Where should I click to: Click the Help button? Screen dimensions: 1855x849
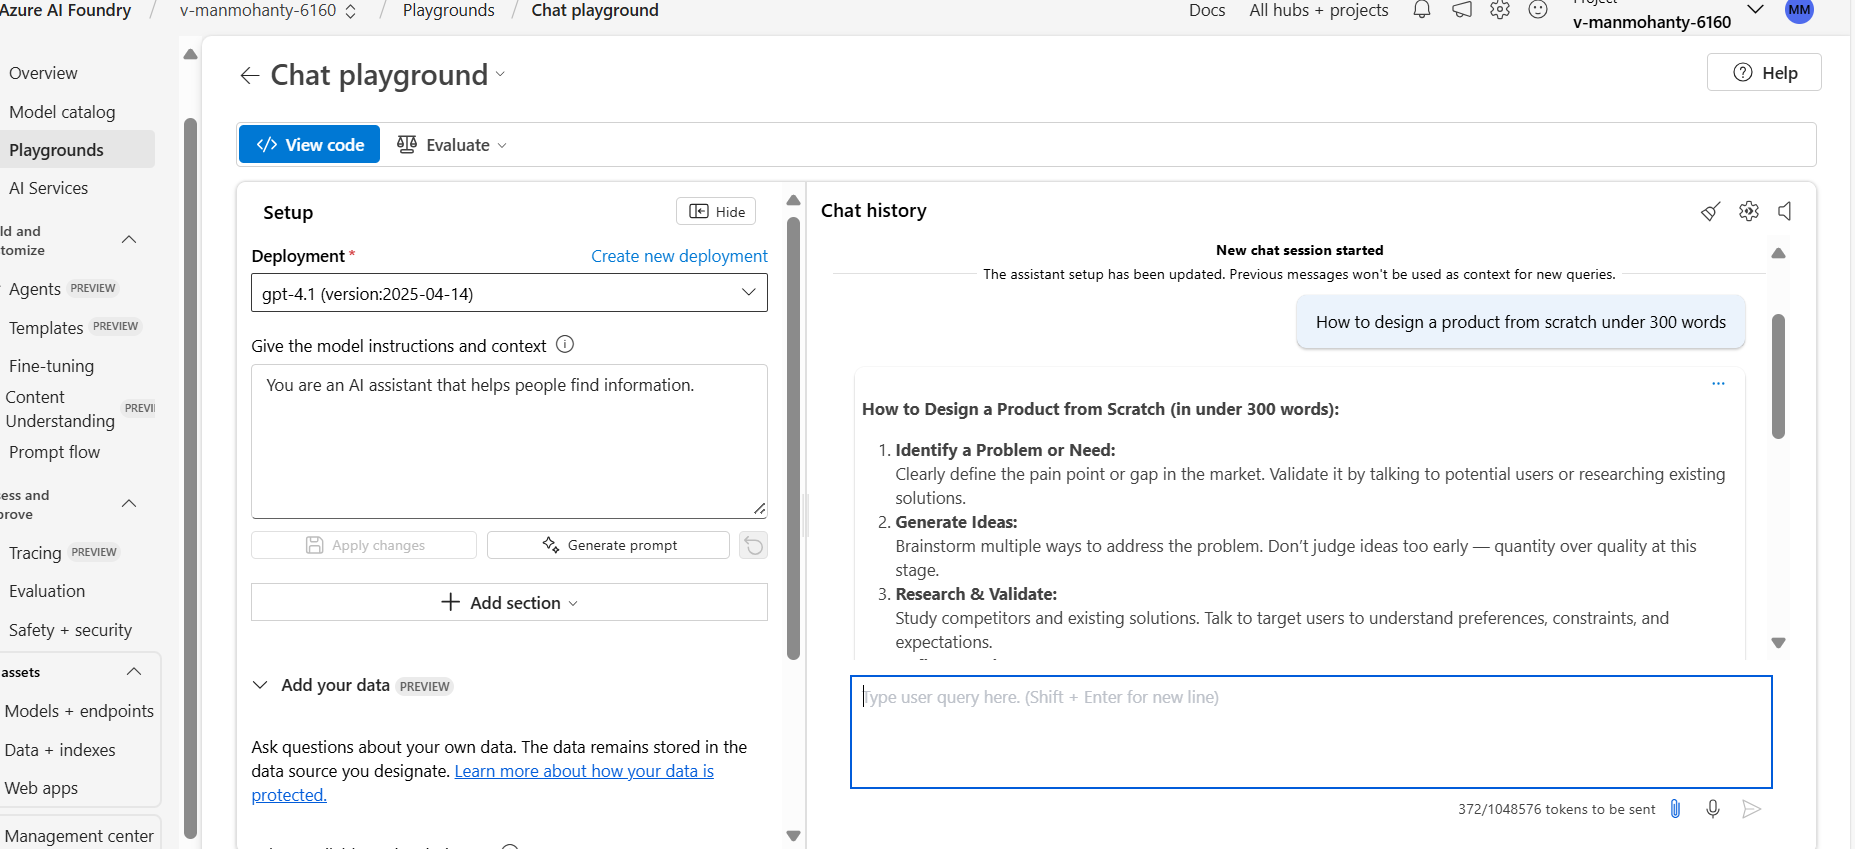coord(1764,72)
